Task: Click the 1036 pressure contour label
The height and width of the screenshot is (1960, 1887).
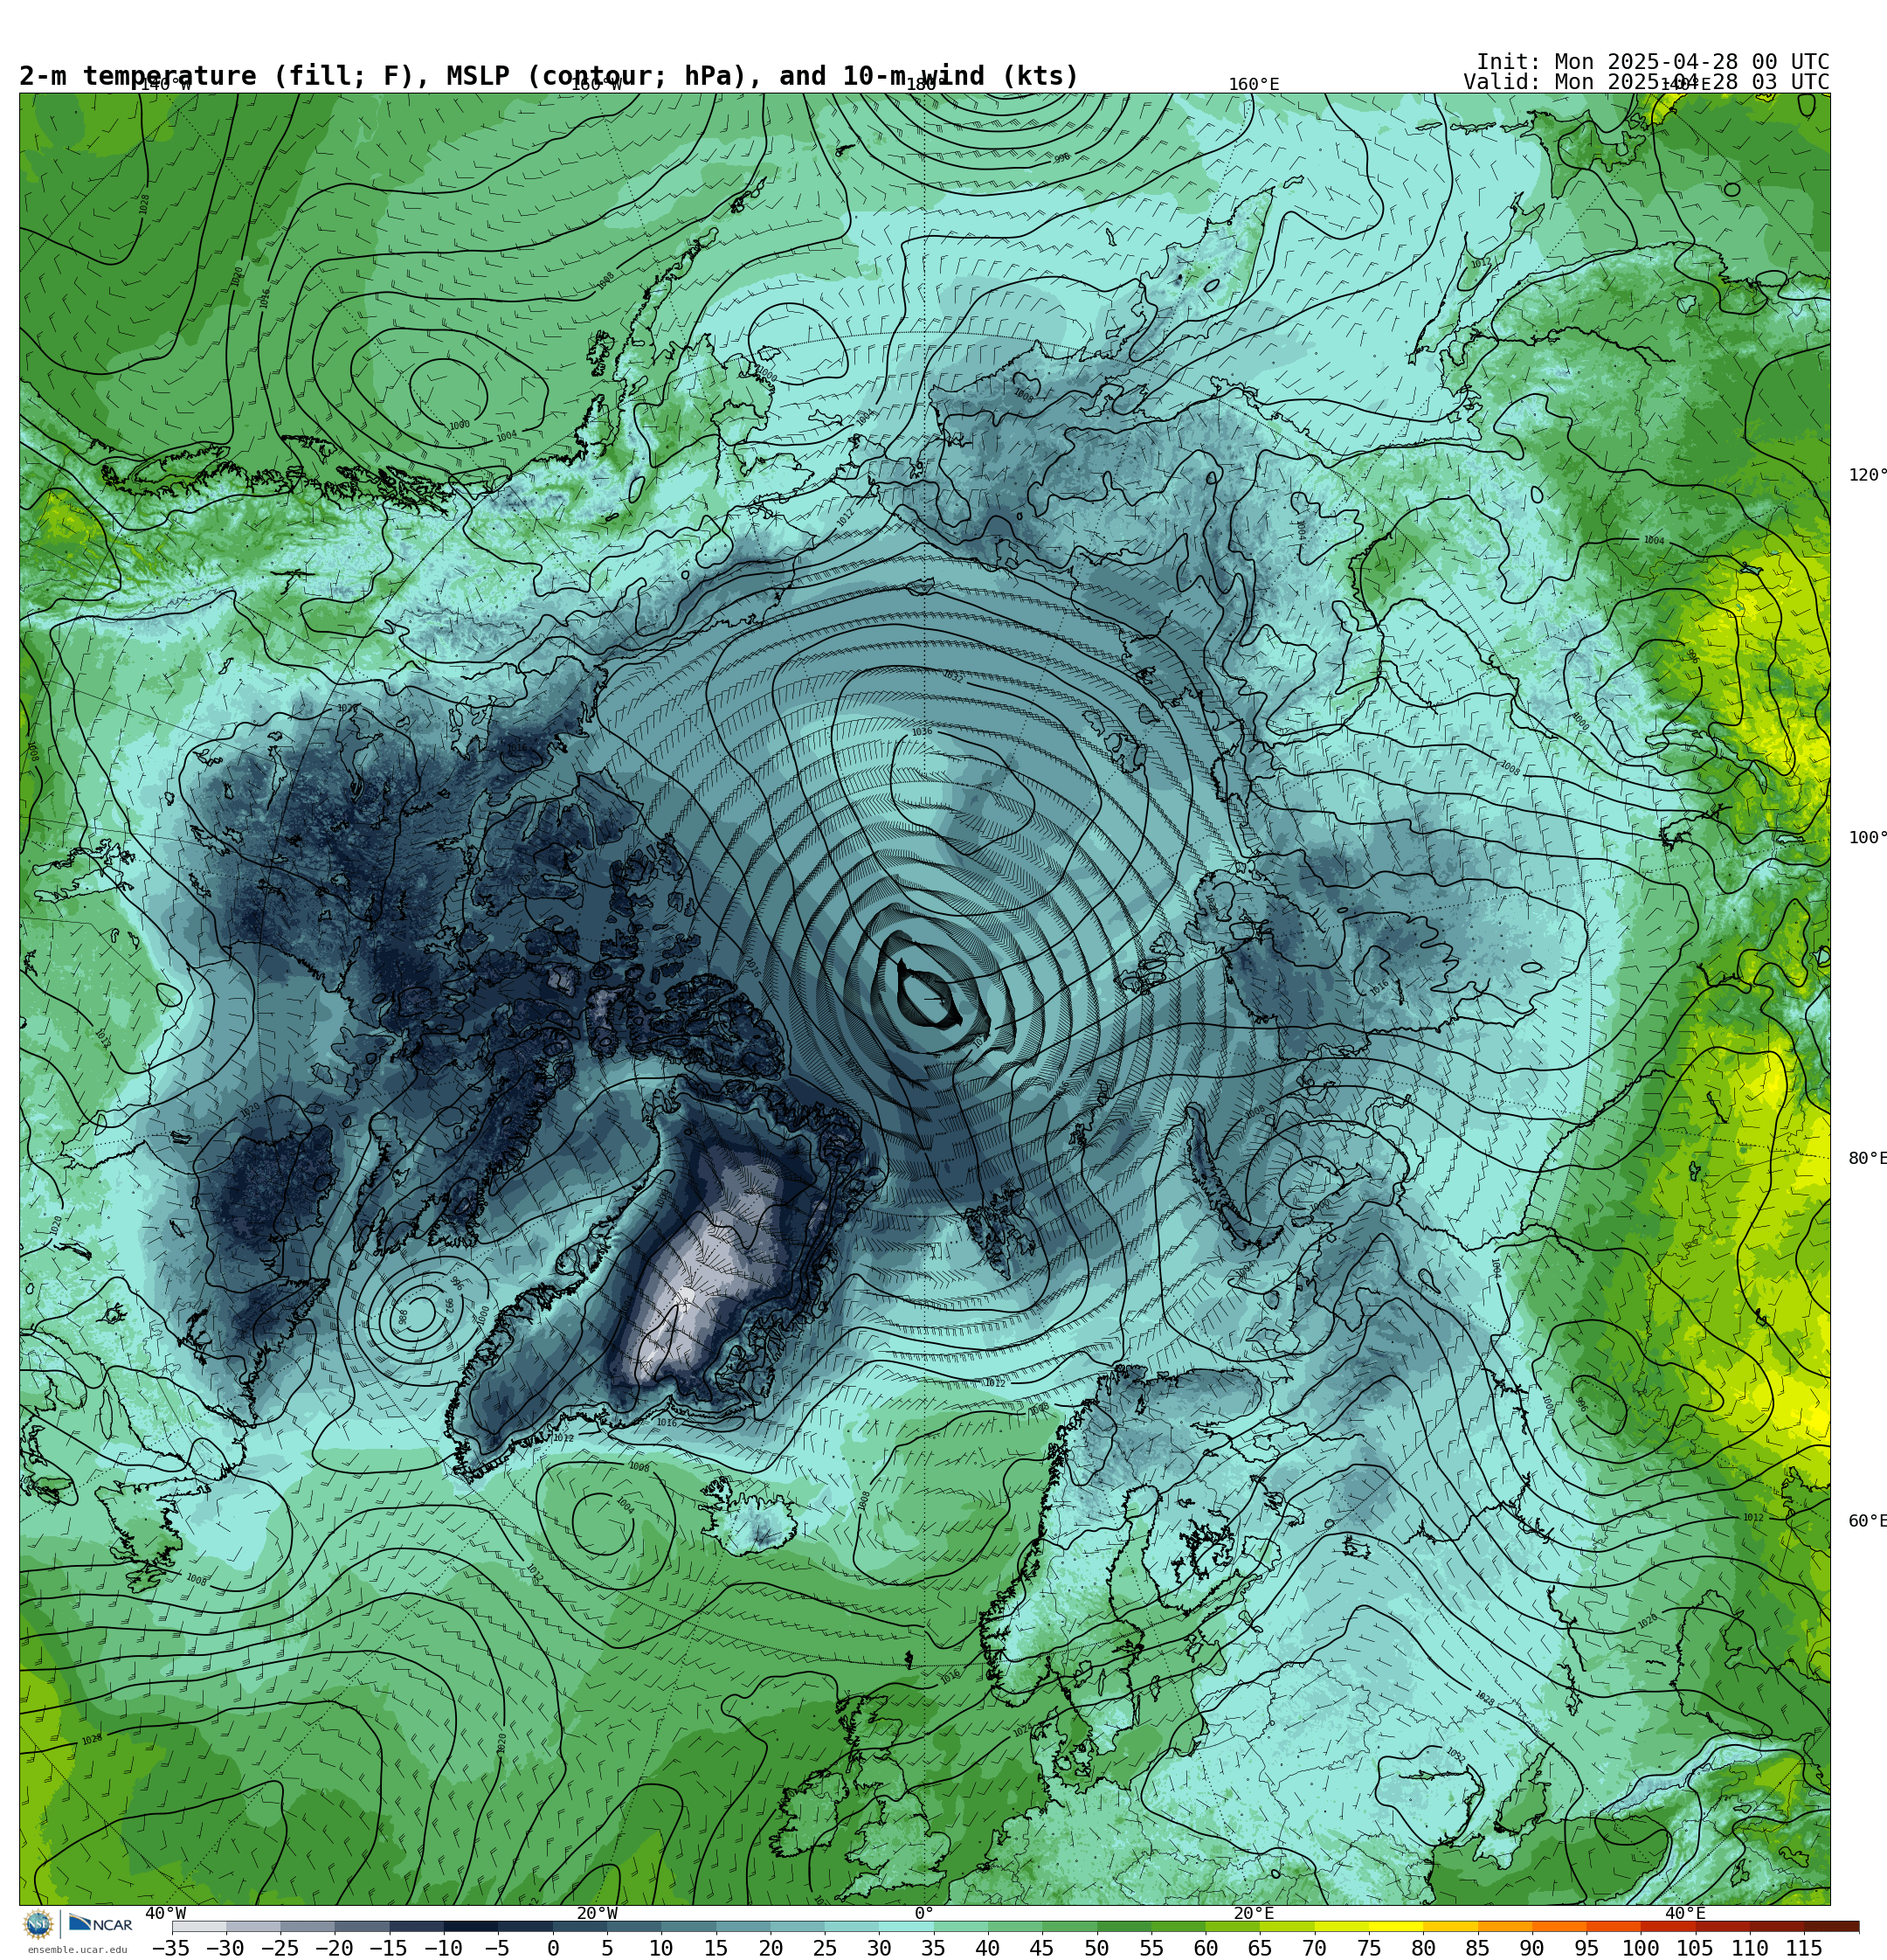Action: click(x=921, y=732)
